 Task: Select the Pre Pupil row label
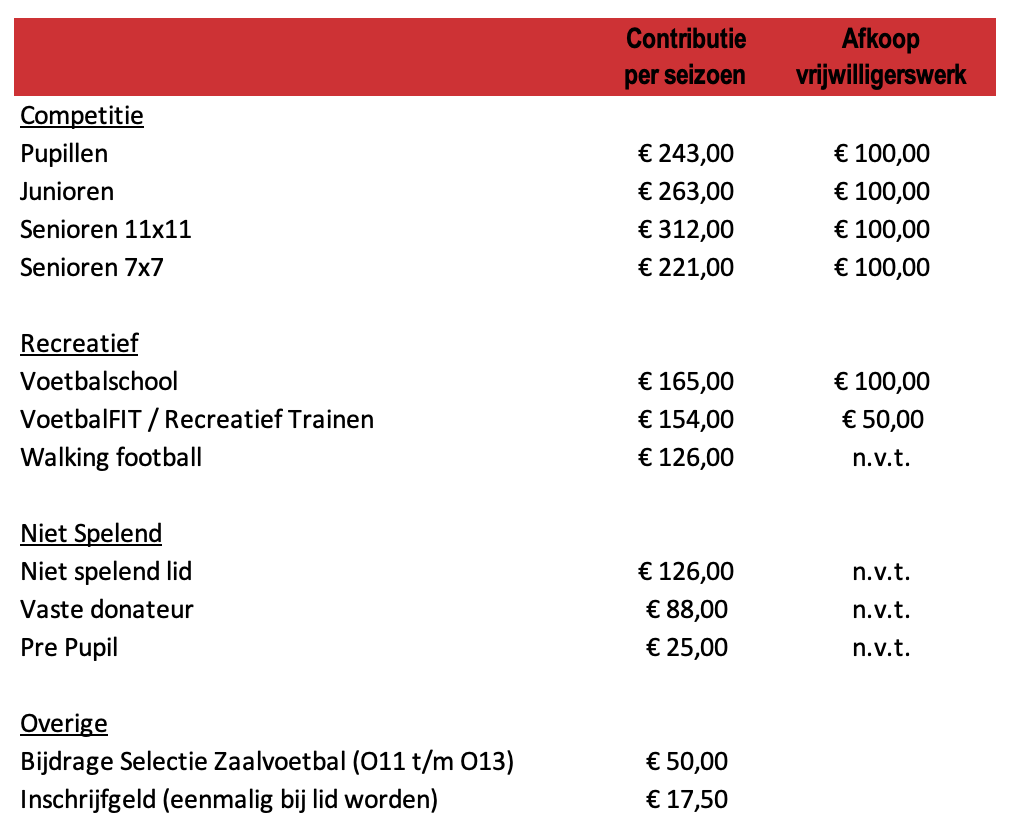click(69, 648)
